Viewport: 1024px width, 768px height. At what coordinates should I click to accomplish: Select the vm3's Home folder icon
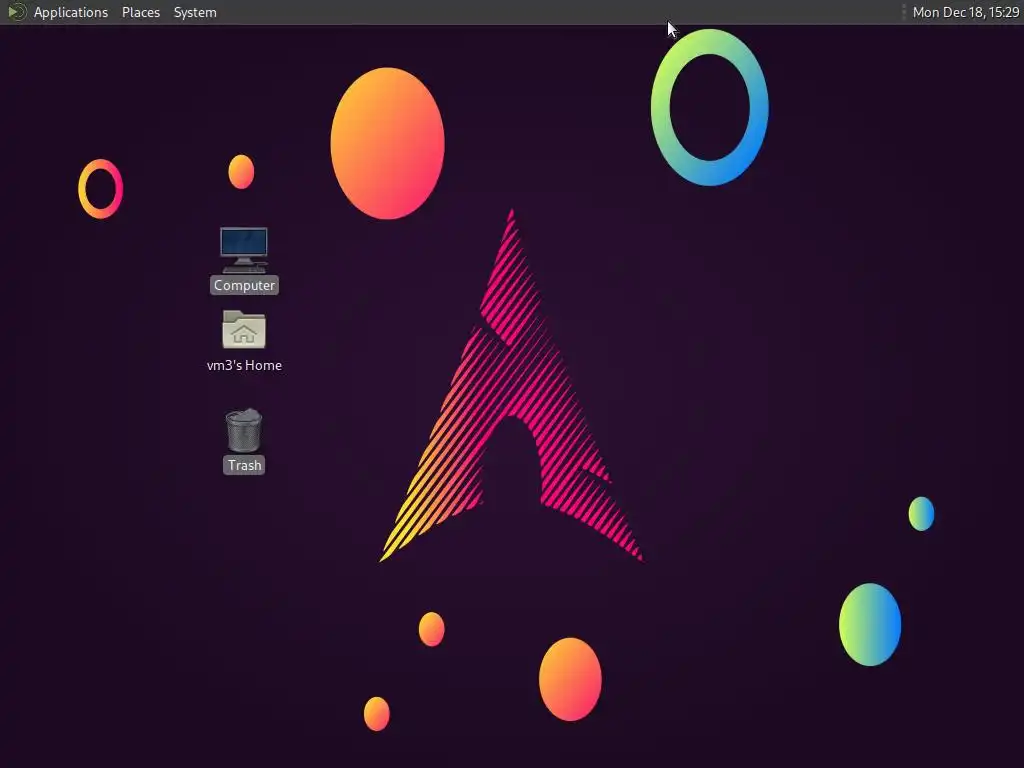(244, 329)
